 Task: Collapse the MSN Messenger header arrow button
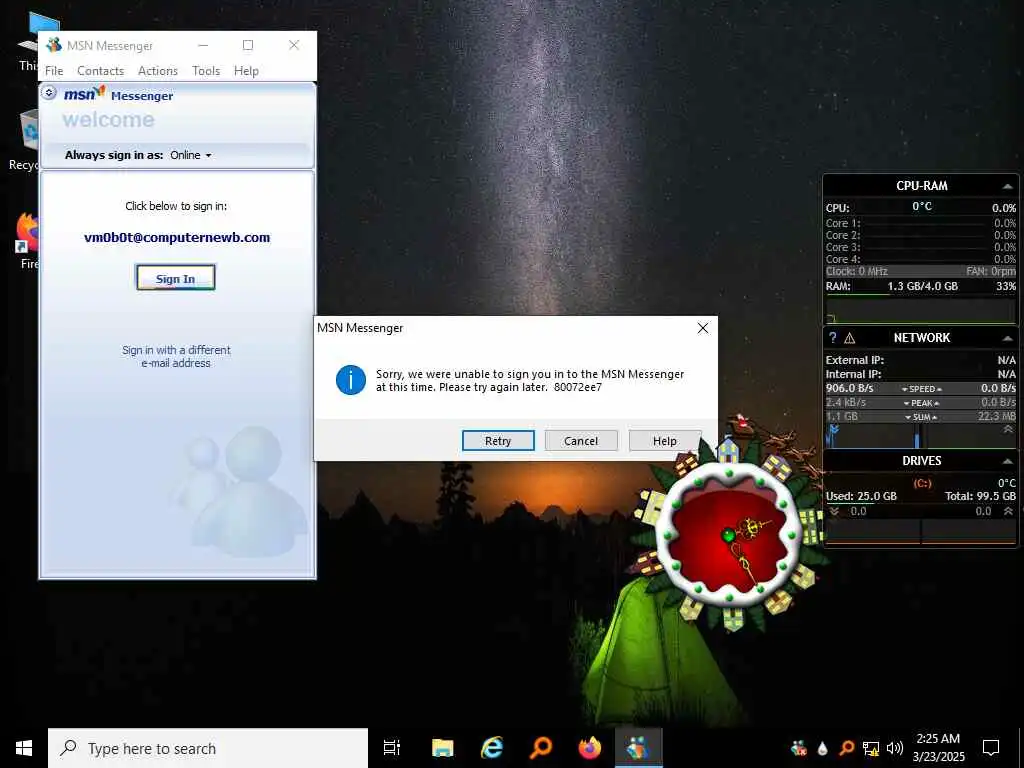[49, 93]
